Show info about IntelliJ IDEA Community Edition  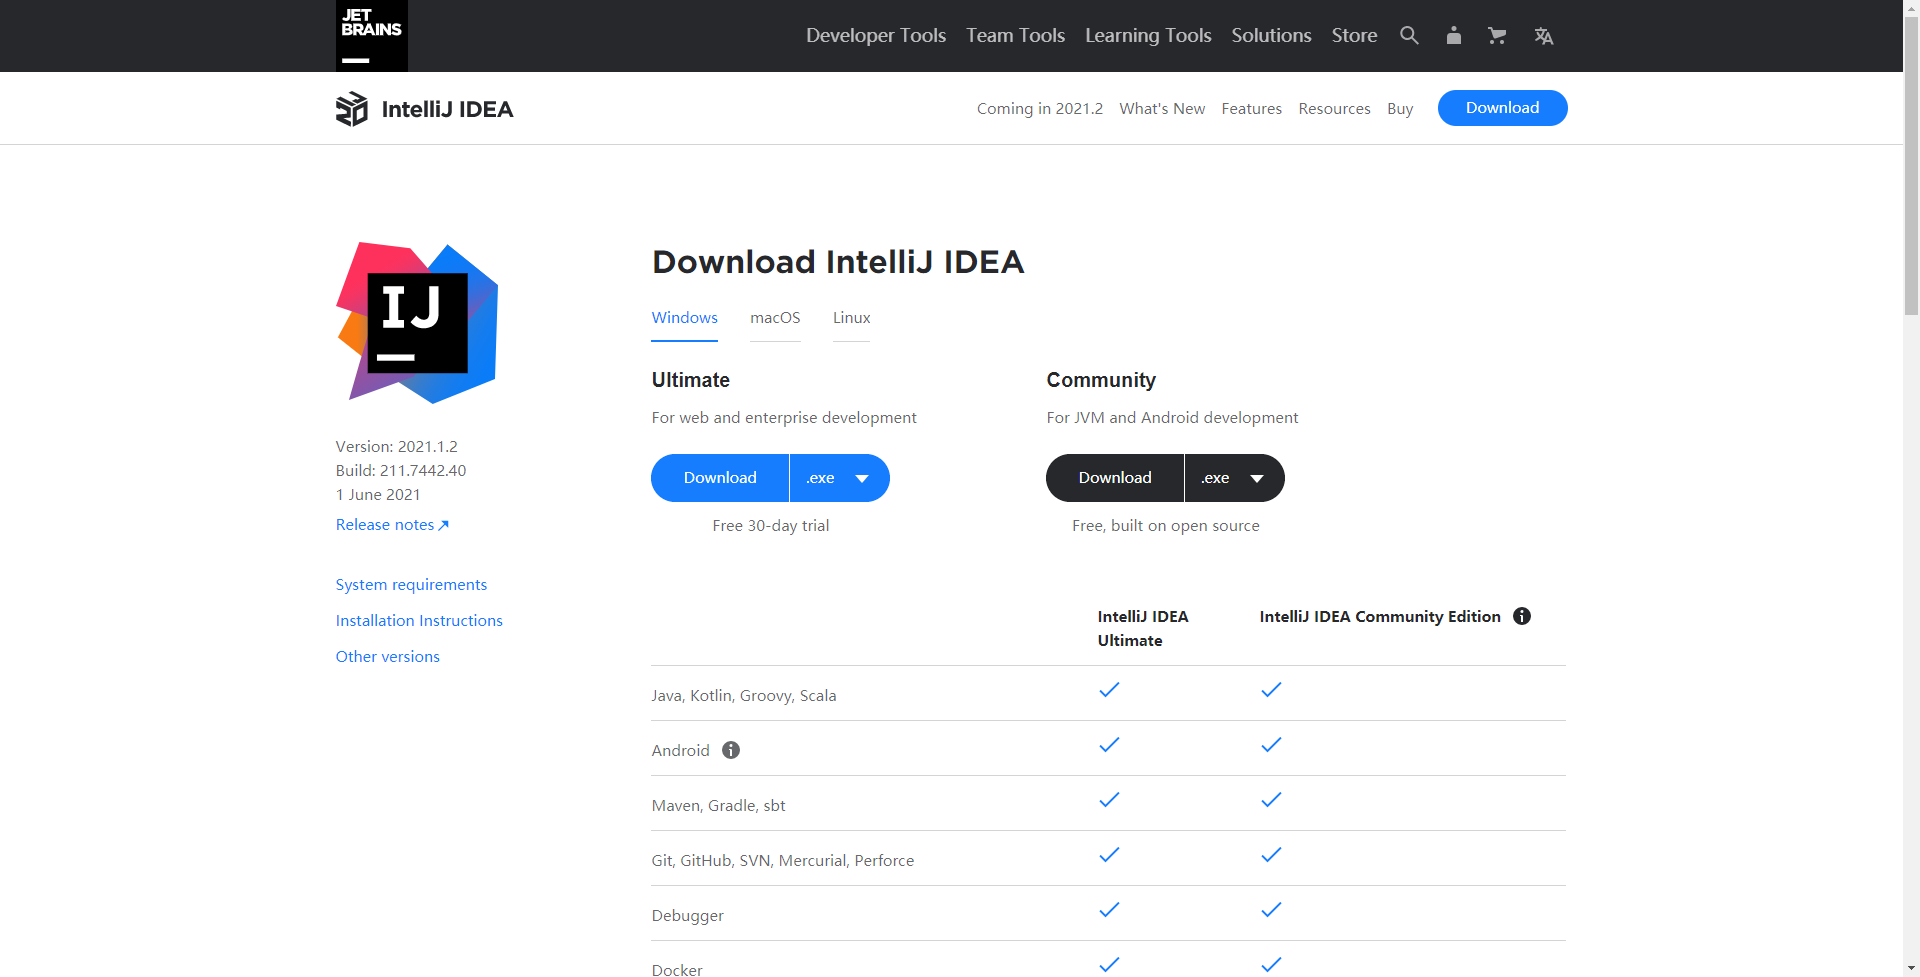coord(1521,616)
